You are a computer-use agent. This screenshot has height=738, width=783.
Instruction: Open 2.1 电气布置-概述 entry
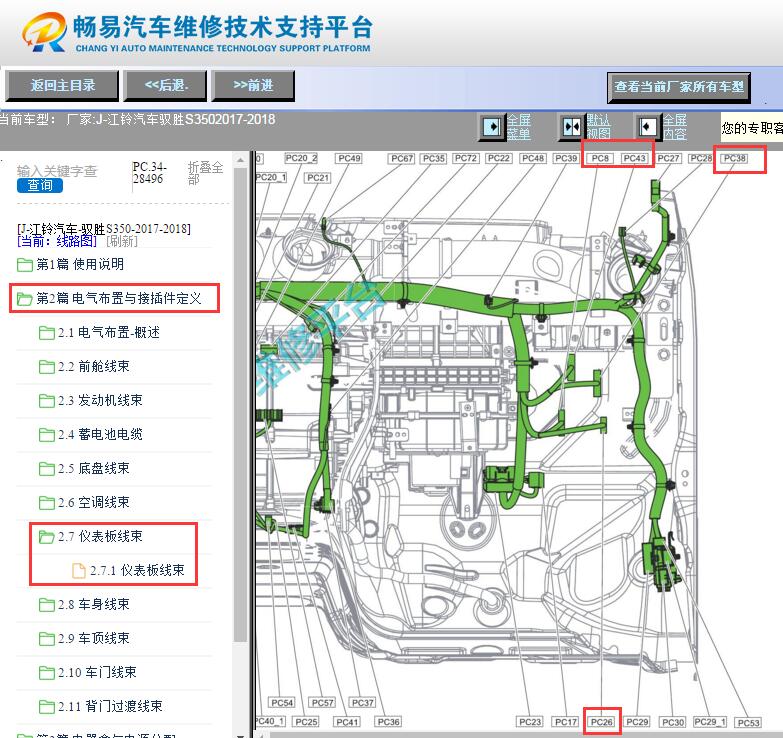point(109,332)
